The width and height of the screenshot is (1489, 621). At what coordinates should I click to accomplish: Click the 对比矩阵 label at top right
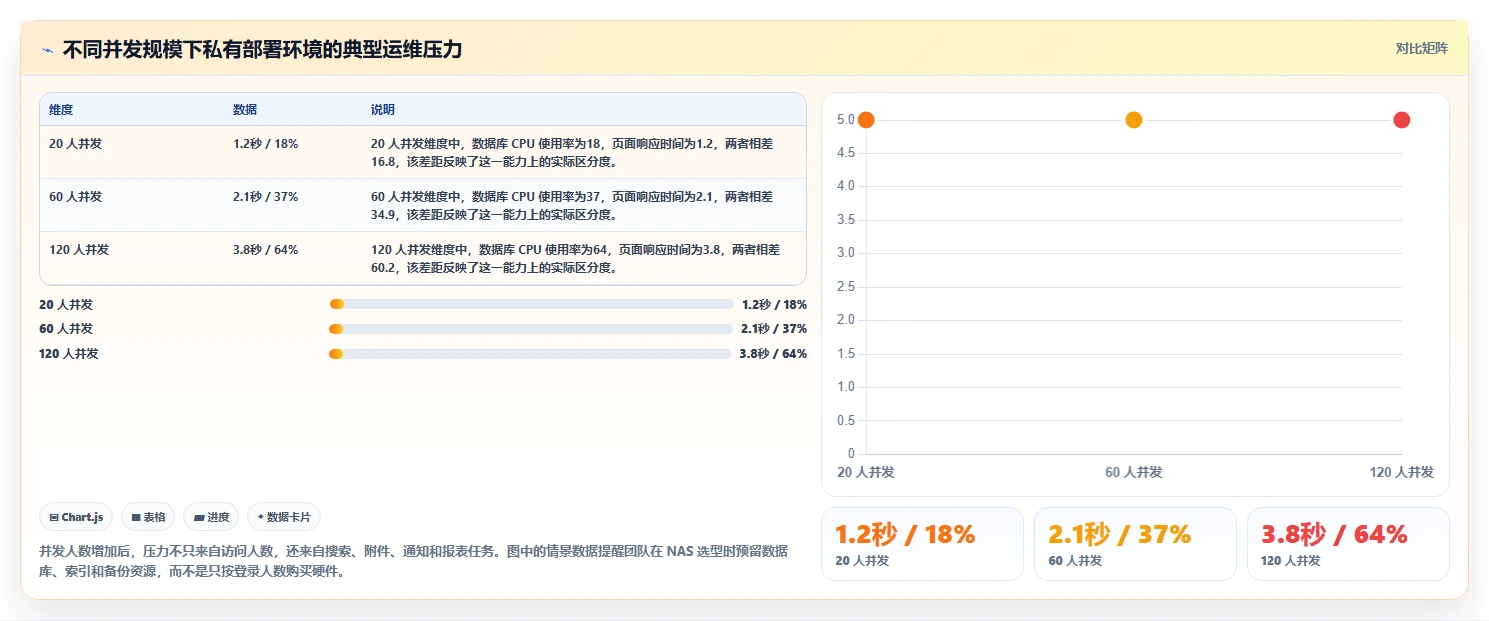pyautogui.click(x=1422, y=48)
